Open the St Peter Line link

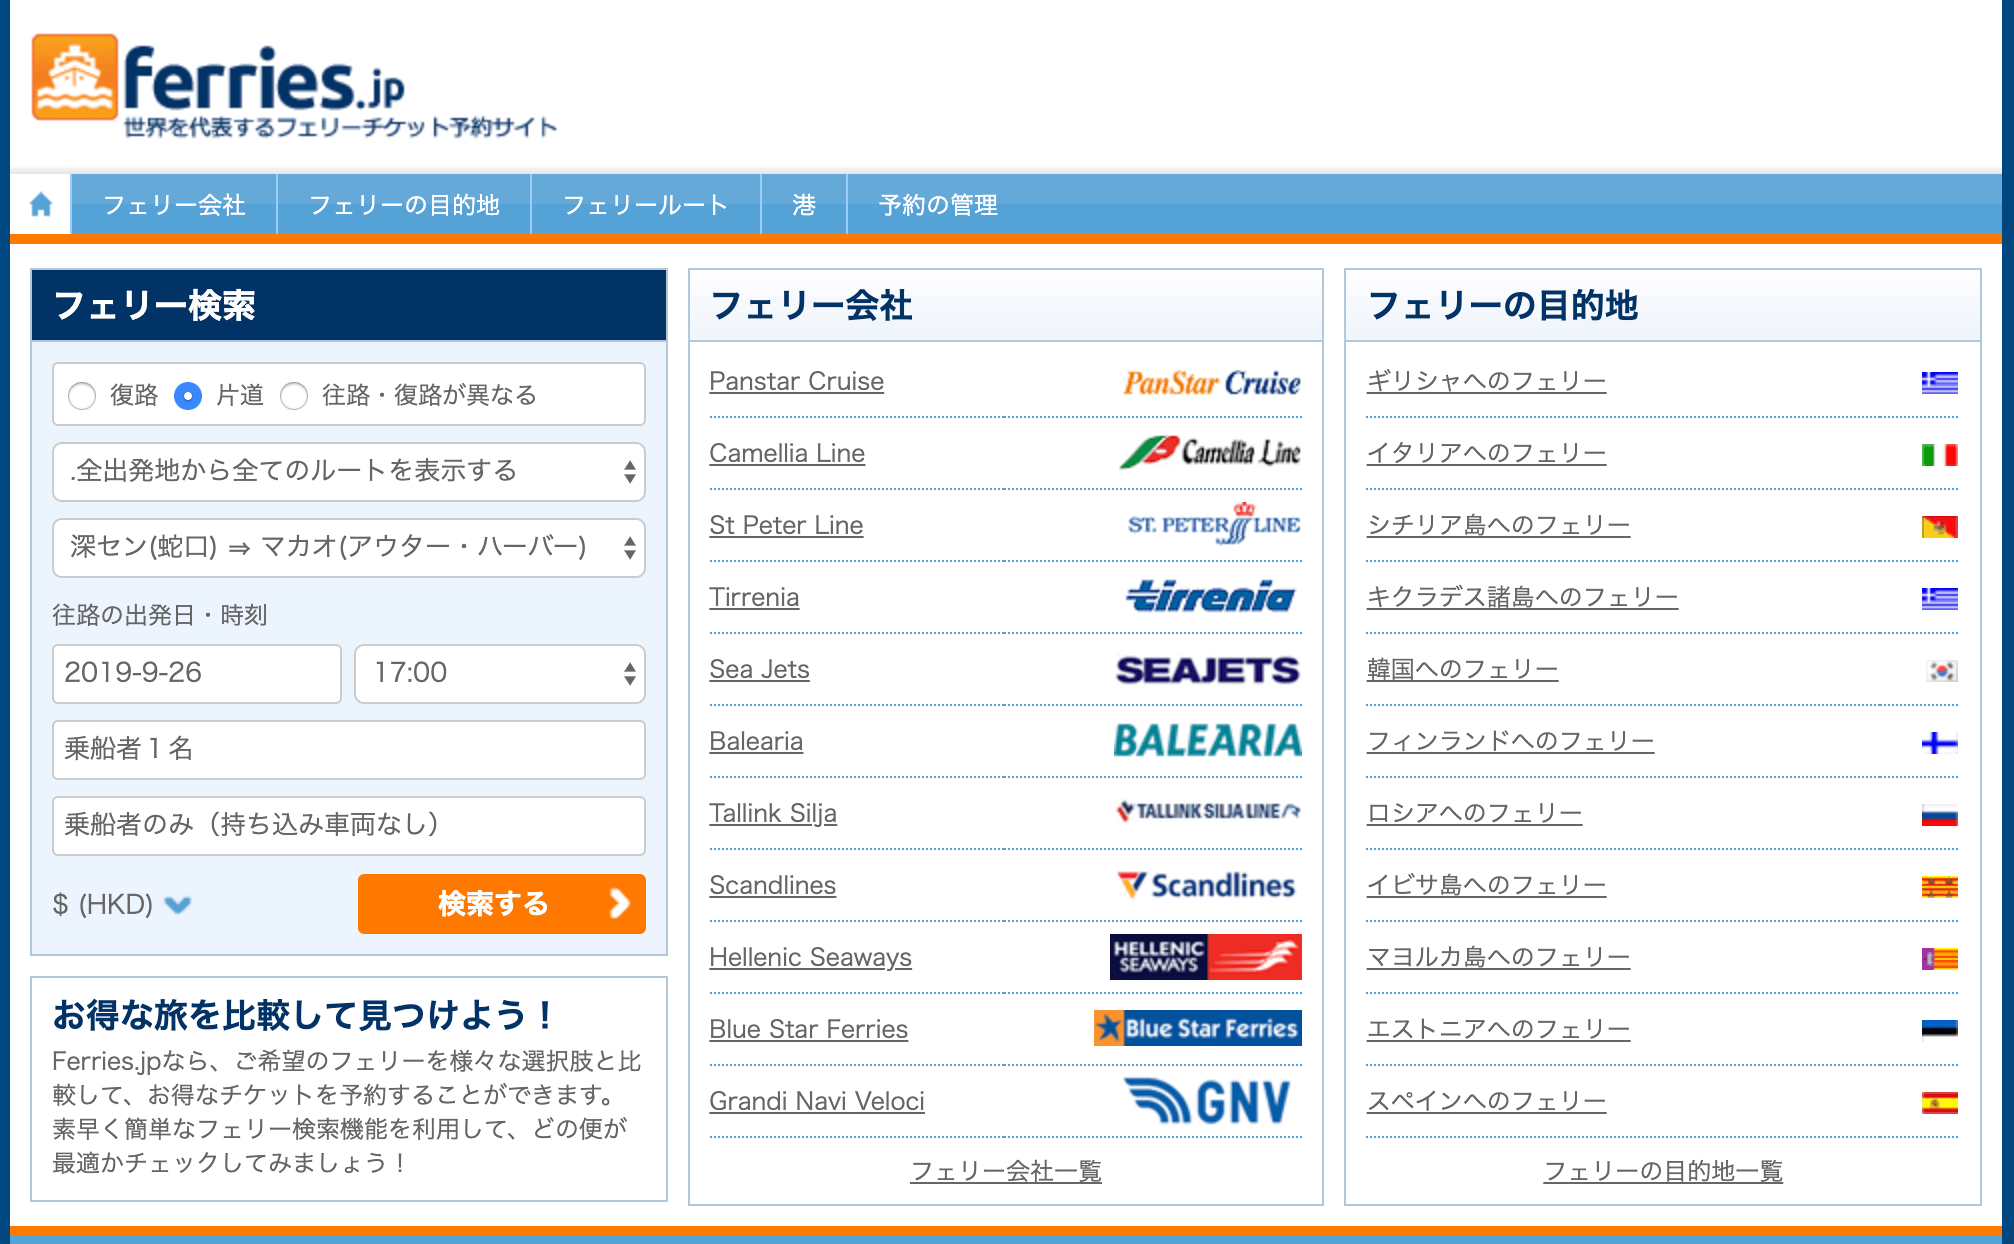point(786,525)
